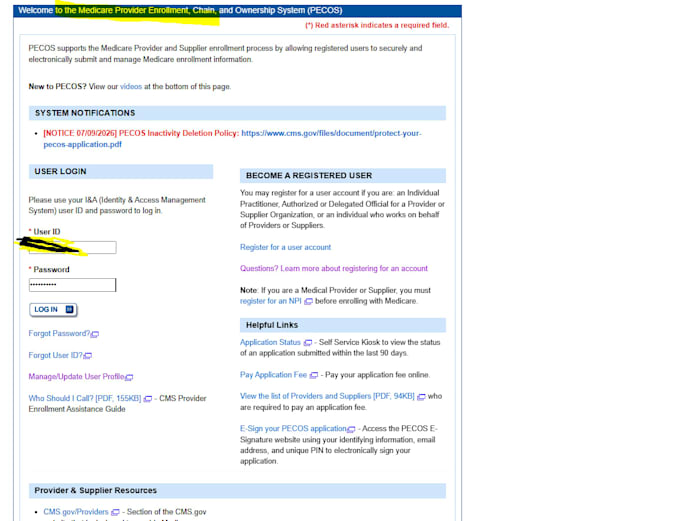Click the external-link icon after E-Sign your PECOS application
The height and width of the screenshot is (521, 680).
[351, 429]
